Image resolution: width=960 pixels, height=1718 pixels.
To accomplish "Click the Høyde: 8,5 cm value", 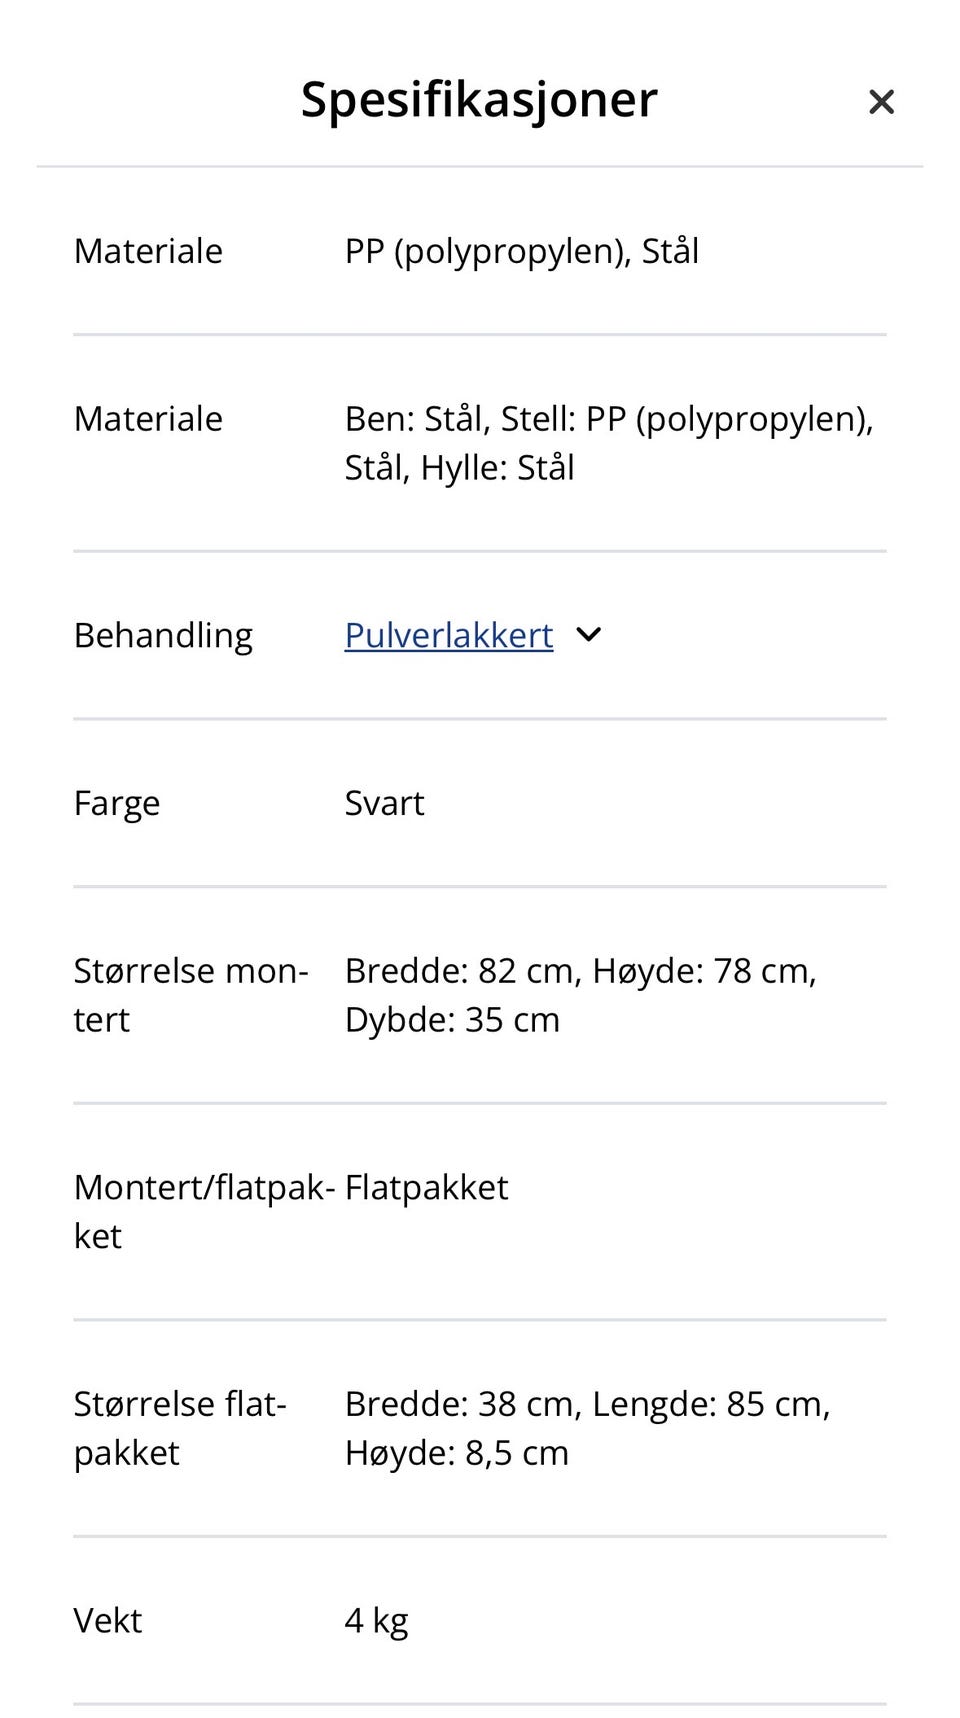I will [456, 1452].
